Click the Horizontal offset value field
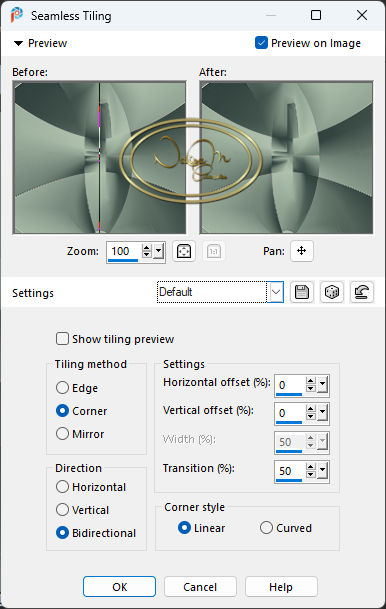This screenshot has height=609, width=386. coord(290,385)
